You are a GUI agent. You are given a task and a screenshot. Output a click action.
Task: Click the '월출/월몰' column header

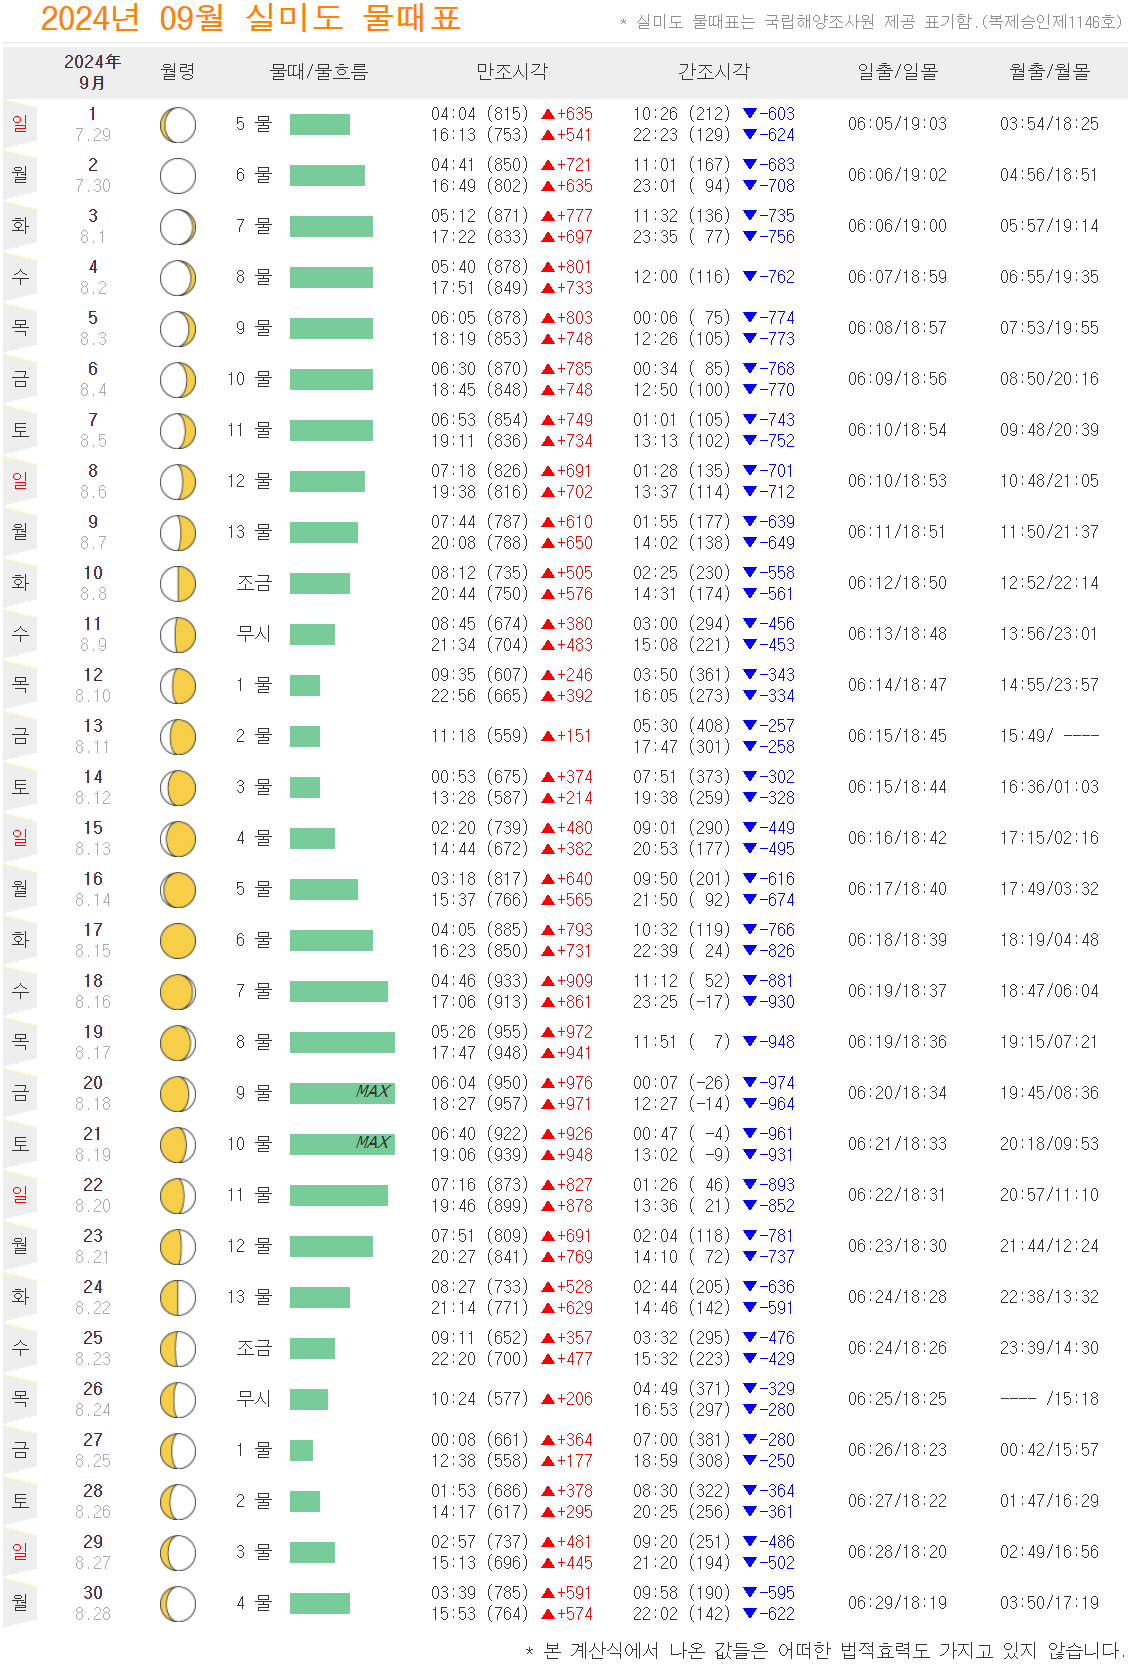1050,72
